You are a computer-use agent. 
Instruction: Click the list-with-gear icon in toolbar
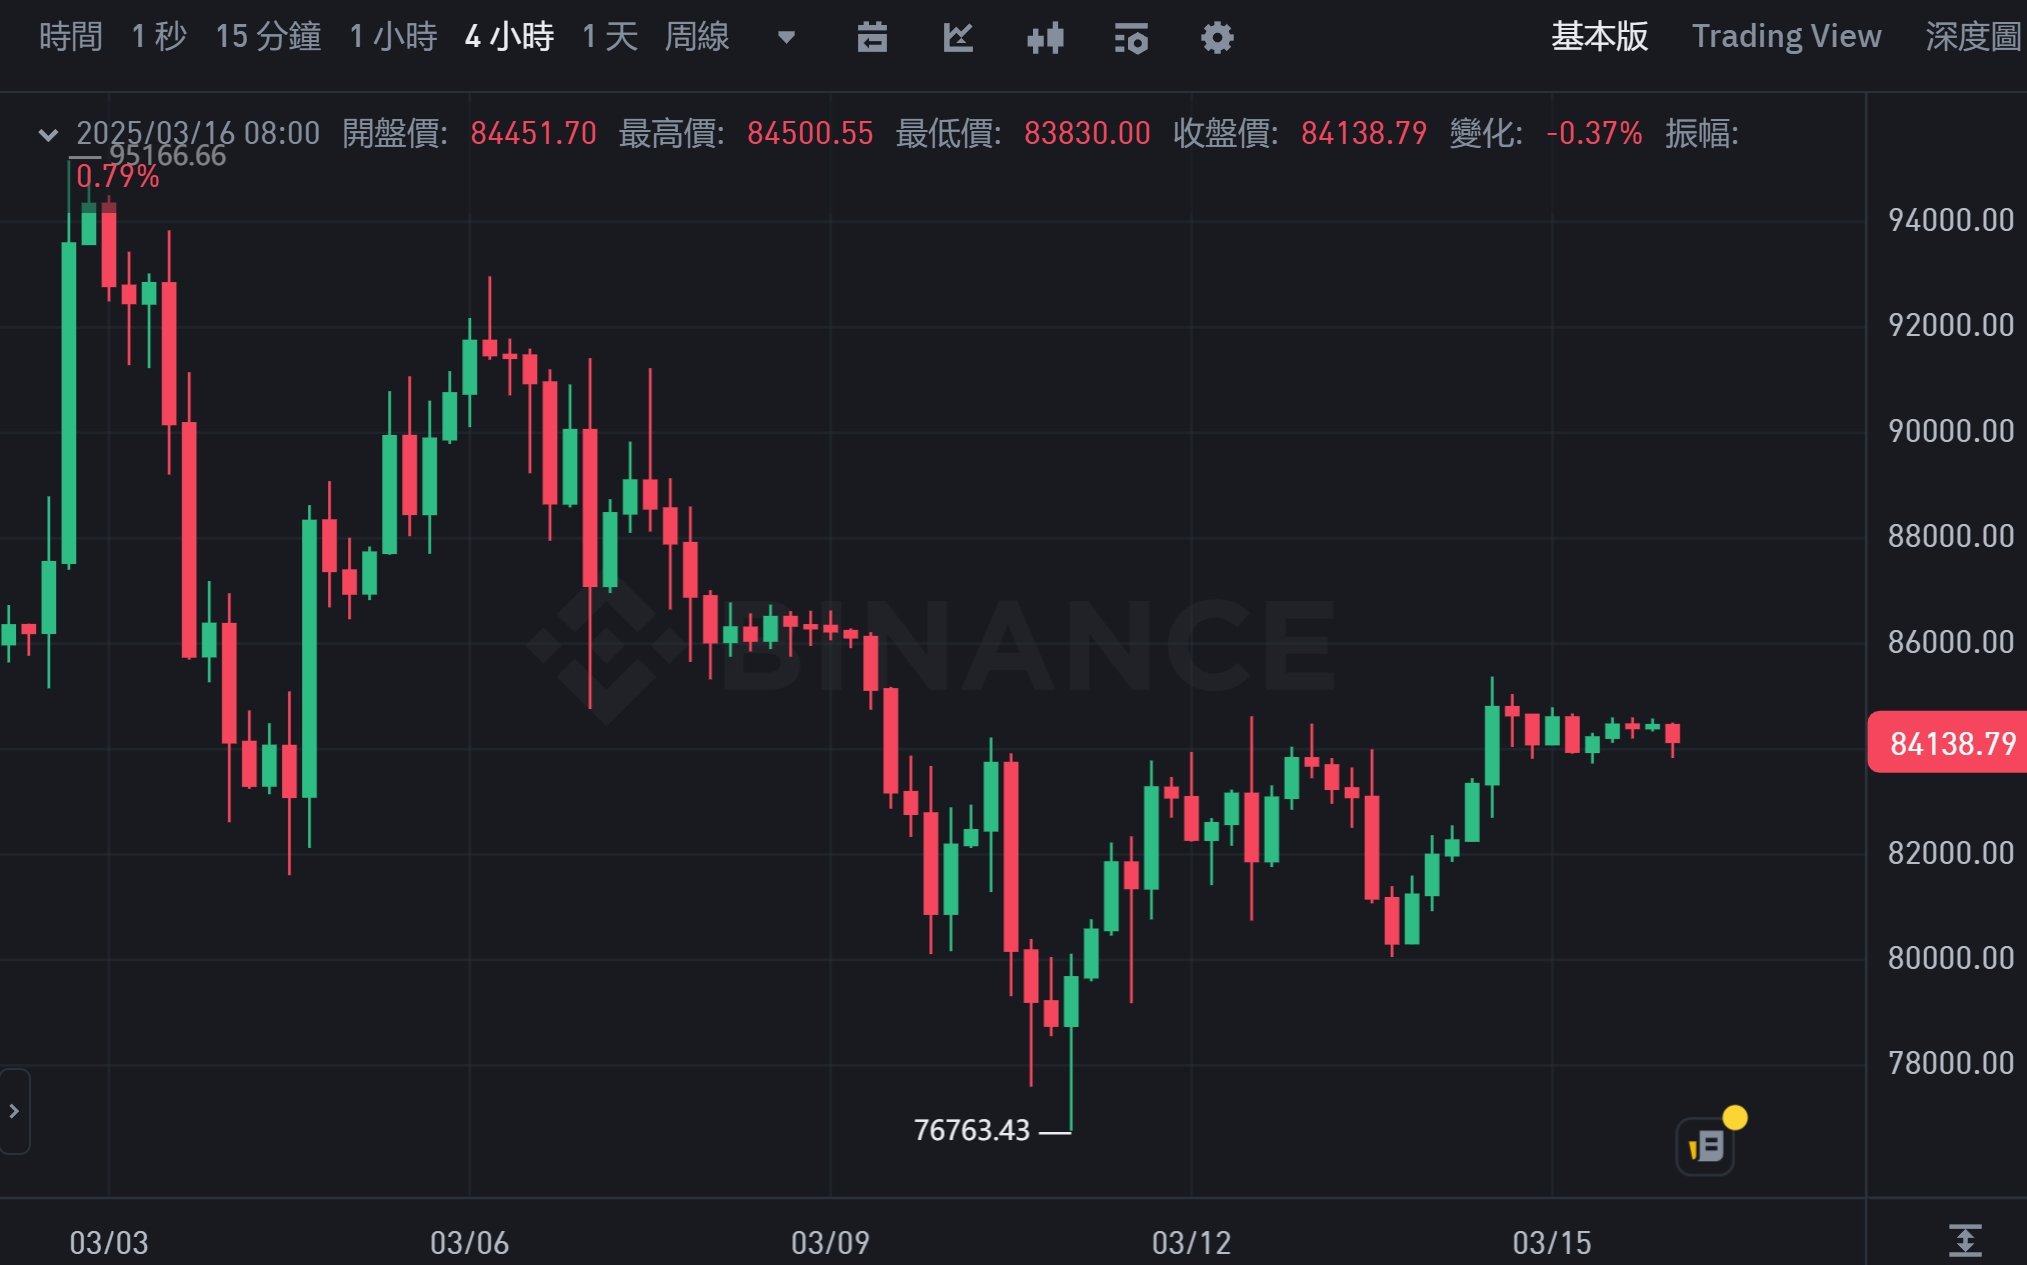pos(1131,38)
